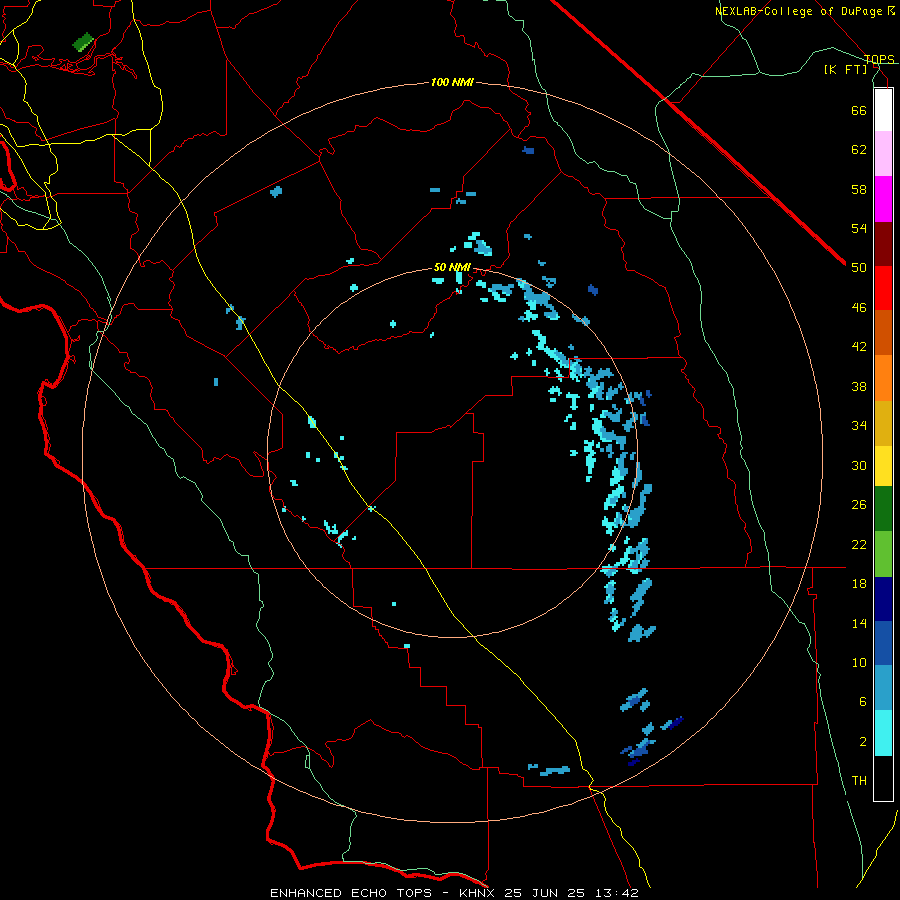The height and width of the screenshot is (900, 900).
Task: Click the legend value '2'
Action: point(863,742)
